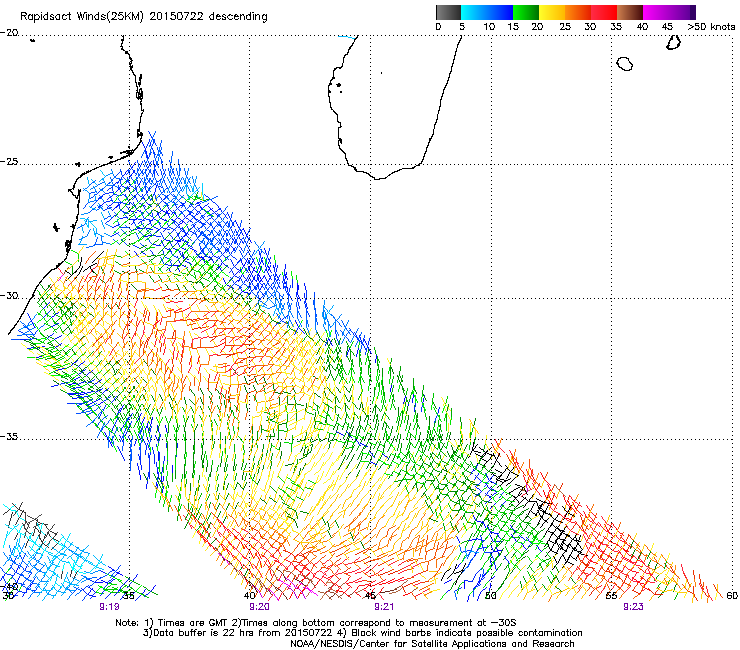Viewport: 740px width, 650px height.
Task: Click the purple '9:19' overpass time label
Action: (109, 607)
